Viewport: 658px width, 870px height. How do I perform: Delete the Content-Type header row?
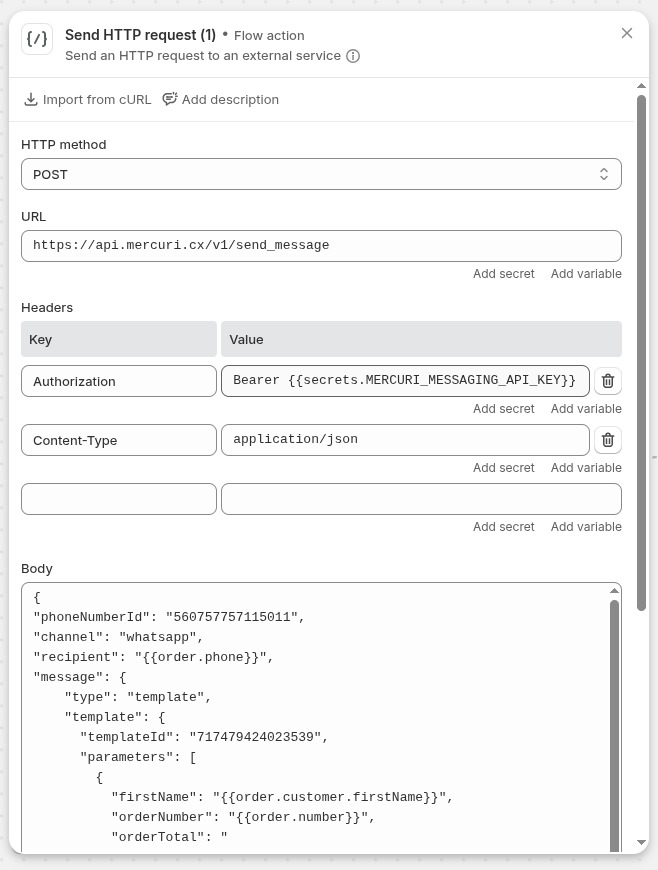pos(608,440)
